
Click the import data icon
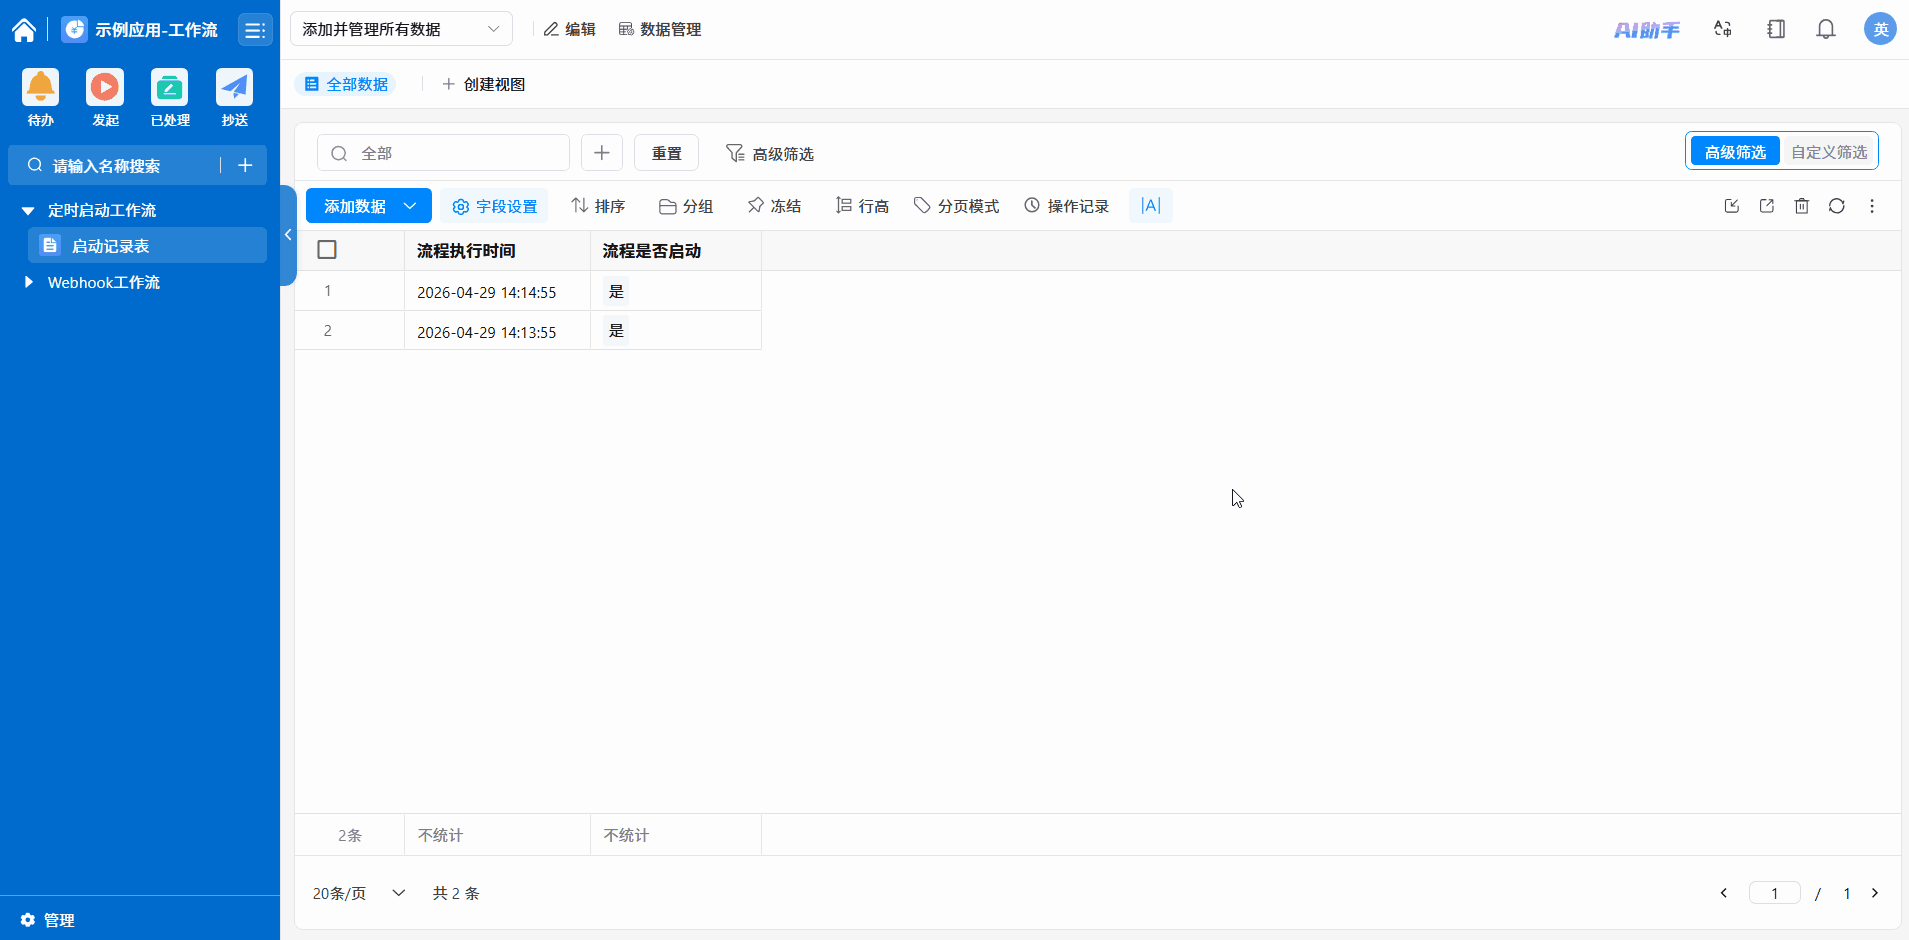pos(1732,206)
